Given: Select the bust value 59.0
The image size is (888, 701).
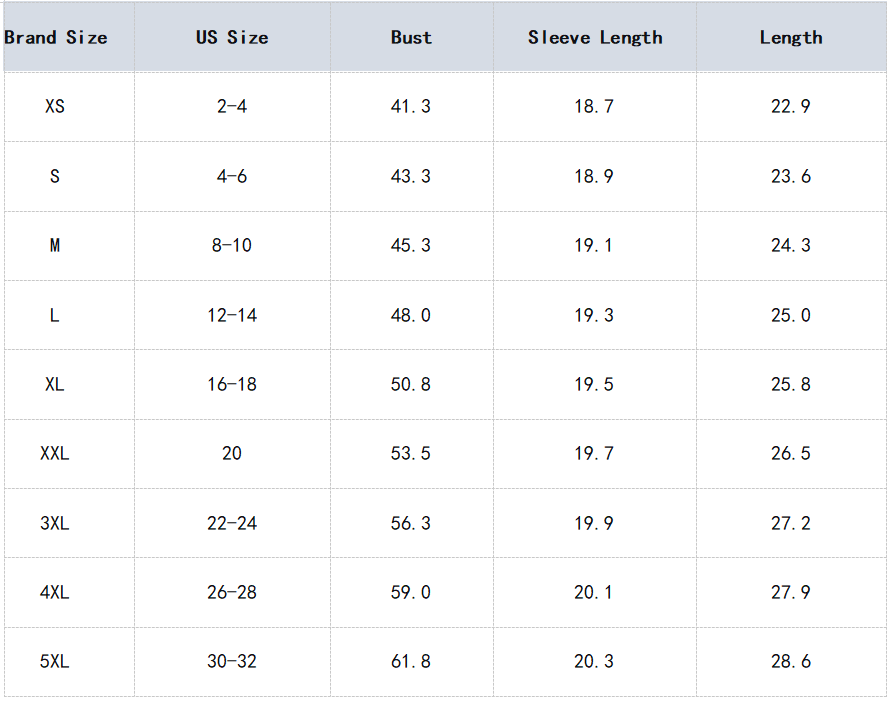Looking at the screenshot, I should [x=411, y=592].
